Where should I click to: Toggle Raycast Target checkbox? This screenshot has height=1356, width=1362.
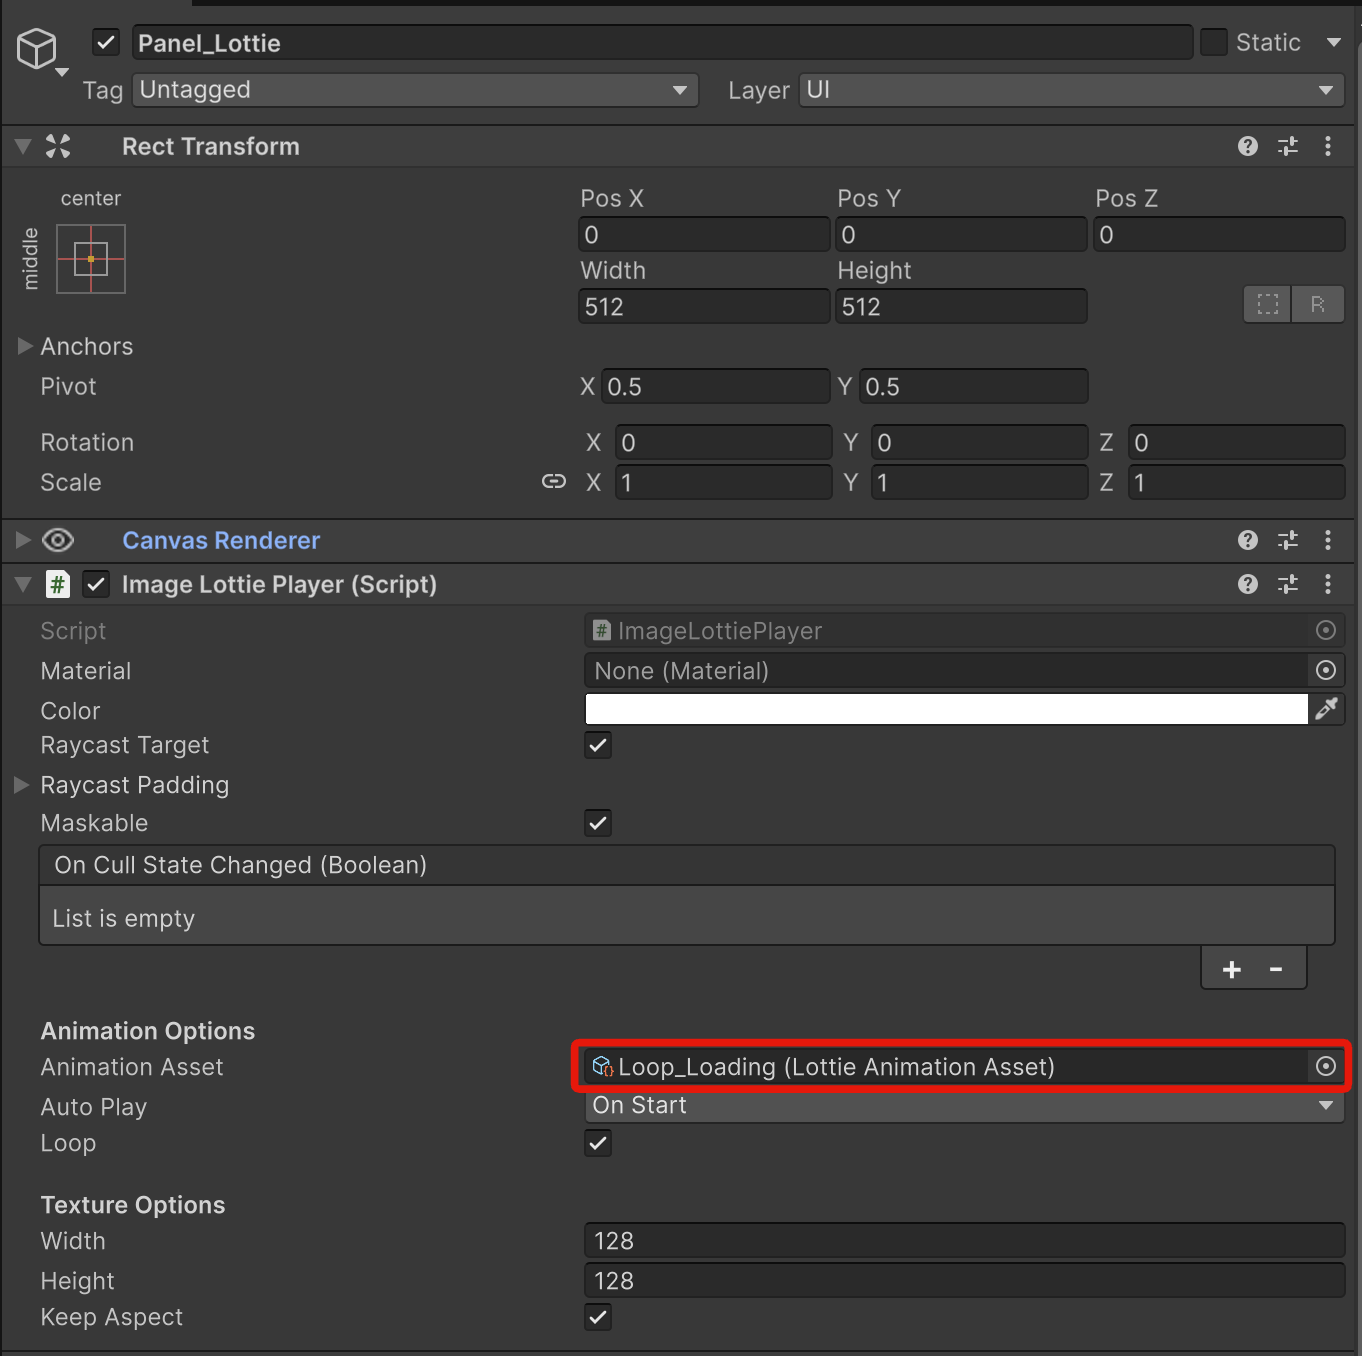click(x=598, y=745)
